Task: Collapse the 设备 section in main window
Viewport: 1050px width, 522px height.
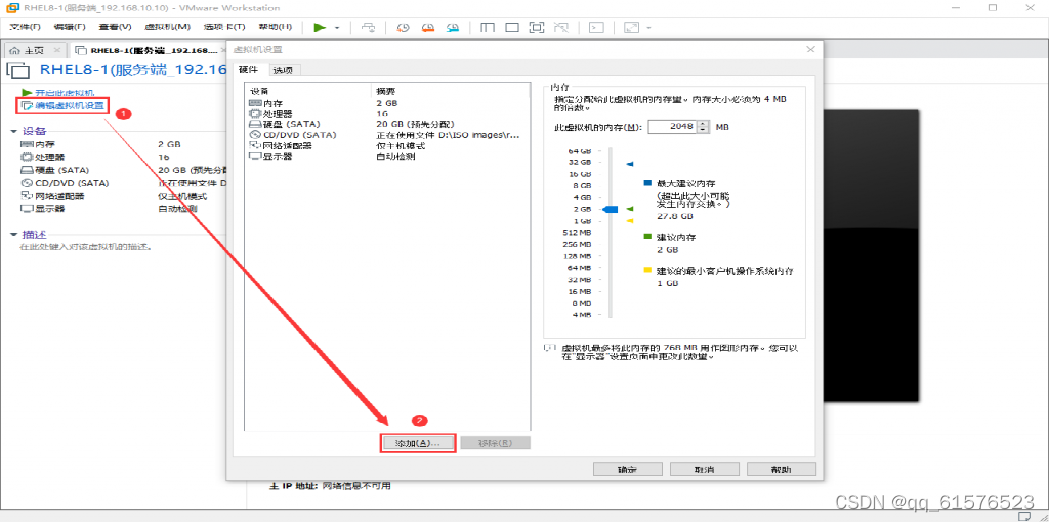Action: [x=13, y=131]
